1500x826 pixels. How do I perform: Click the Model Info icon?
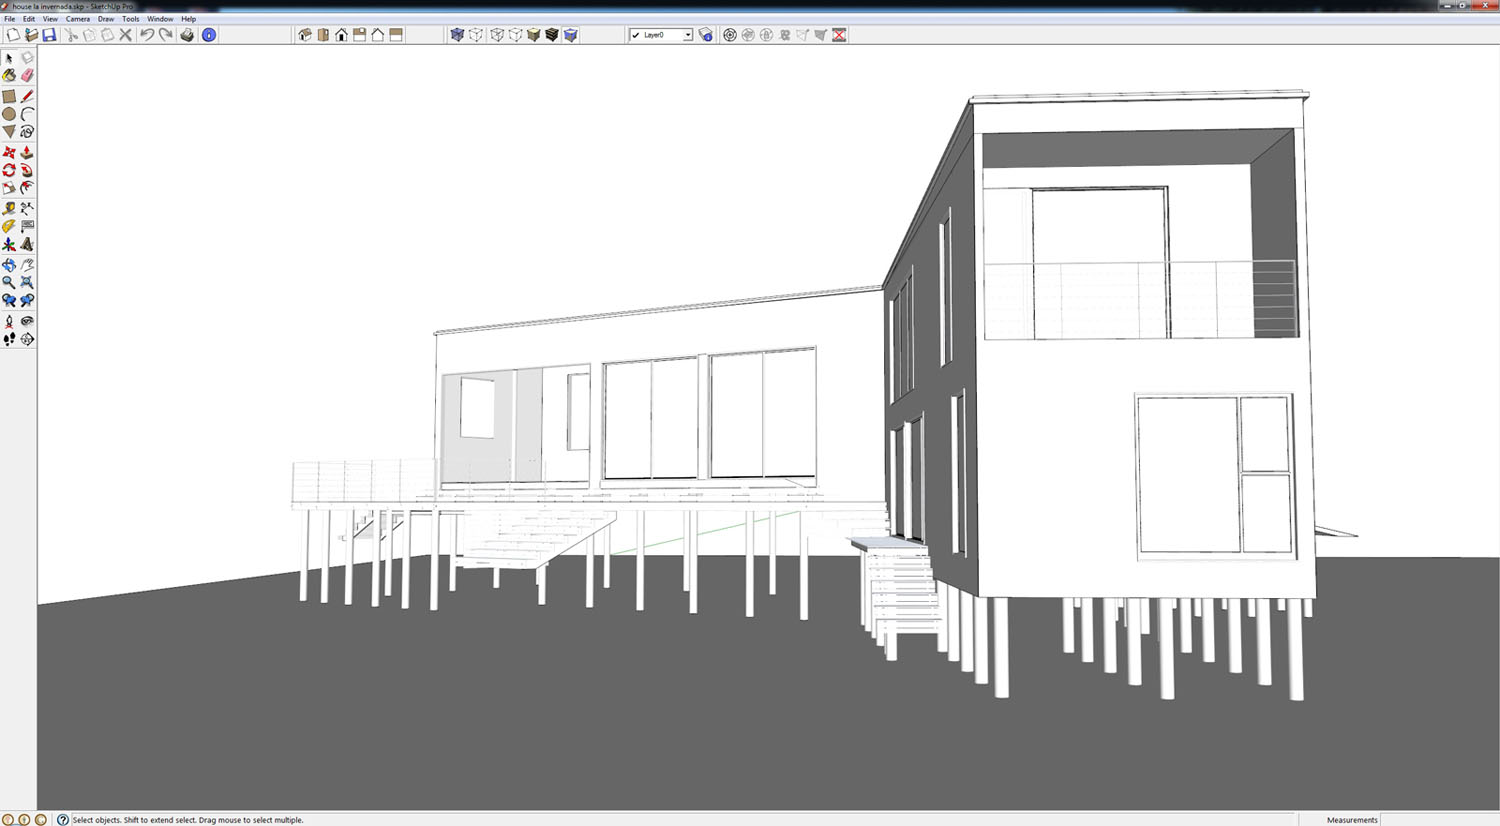click(209, 35)
